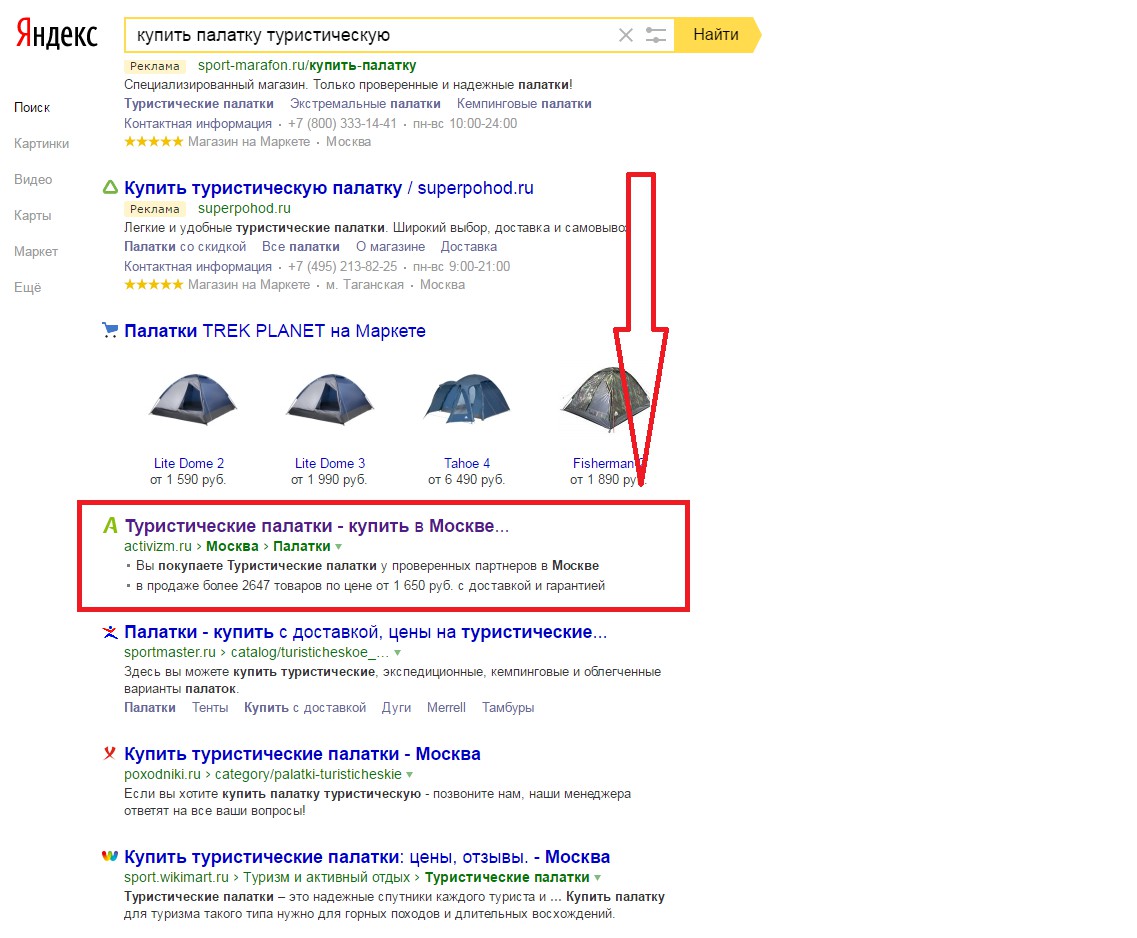Open Тамбуры sitelink under sportmaster
1137x938 pixels.
click(x=508, y=707)
